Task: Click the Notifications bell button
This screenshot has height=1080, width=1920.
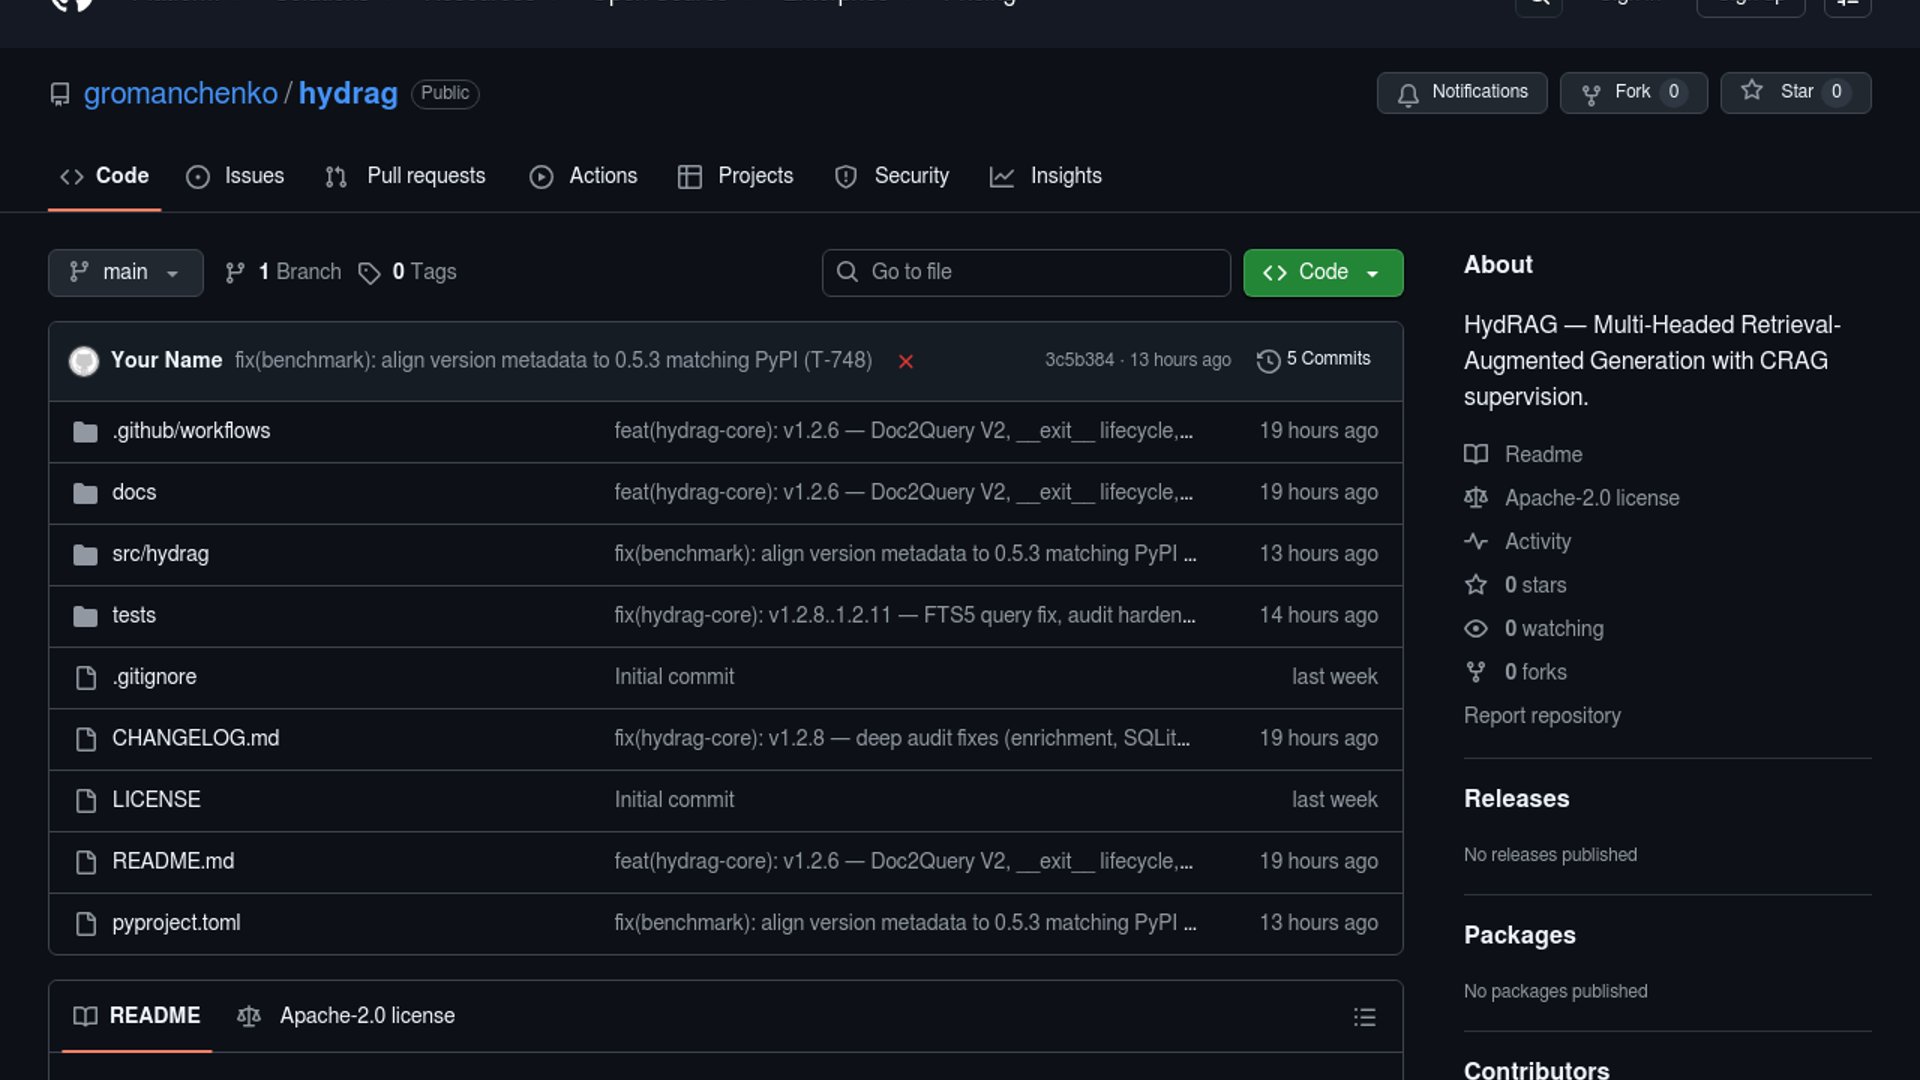Action: (1461, 92)
